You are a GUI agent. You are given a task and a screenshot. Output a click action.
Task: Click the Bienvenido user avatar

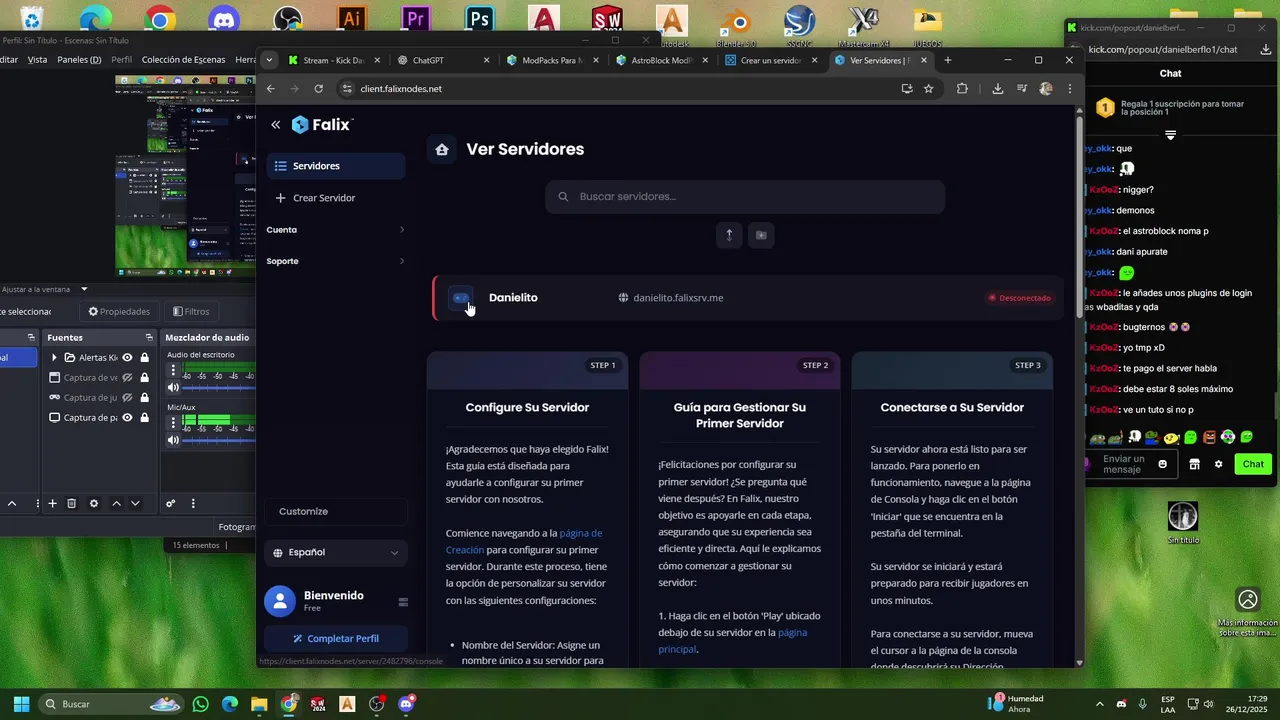280,601
